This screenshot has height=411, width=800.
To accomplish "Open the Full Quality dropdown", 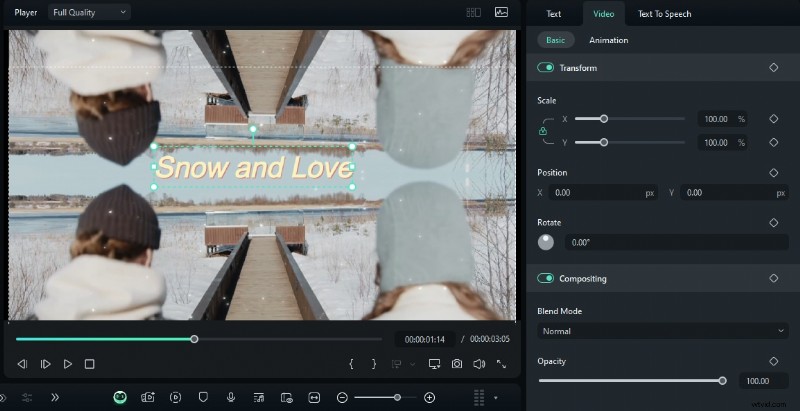I will pyautogui.click(x=89, y=13).
